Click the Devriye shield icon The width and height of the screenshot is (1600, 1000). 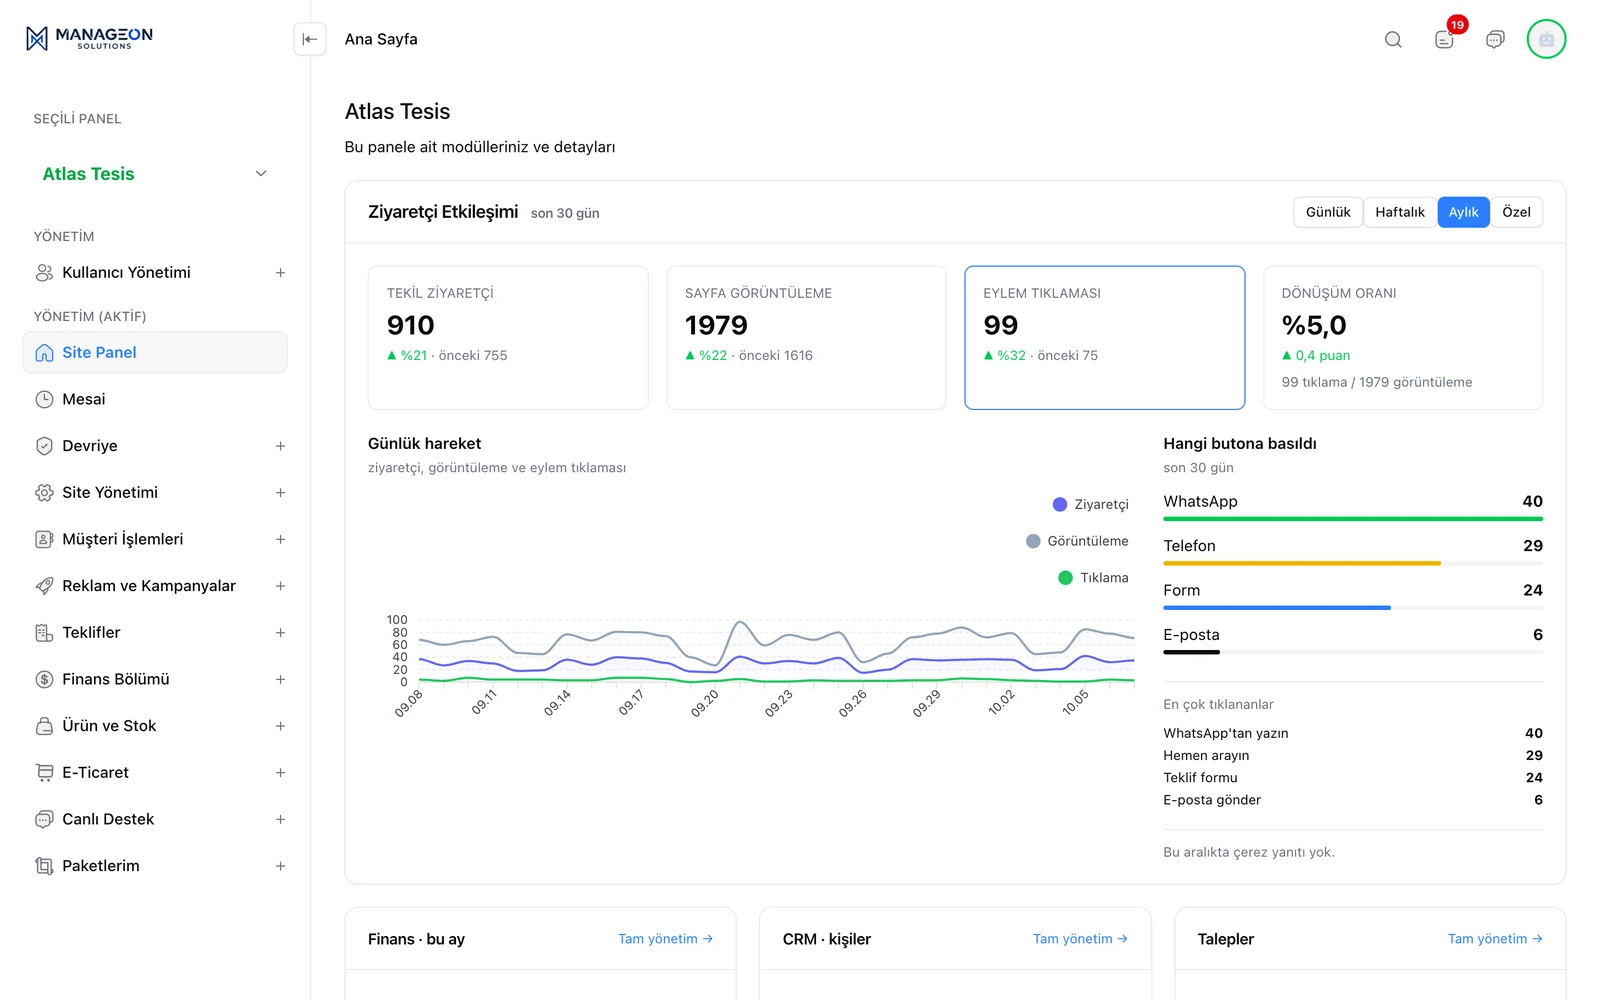pos(44,446)
